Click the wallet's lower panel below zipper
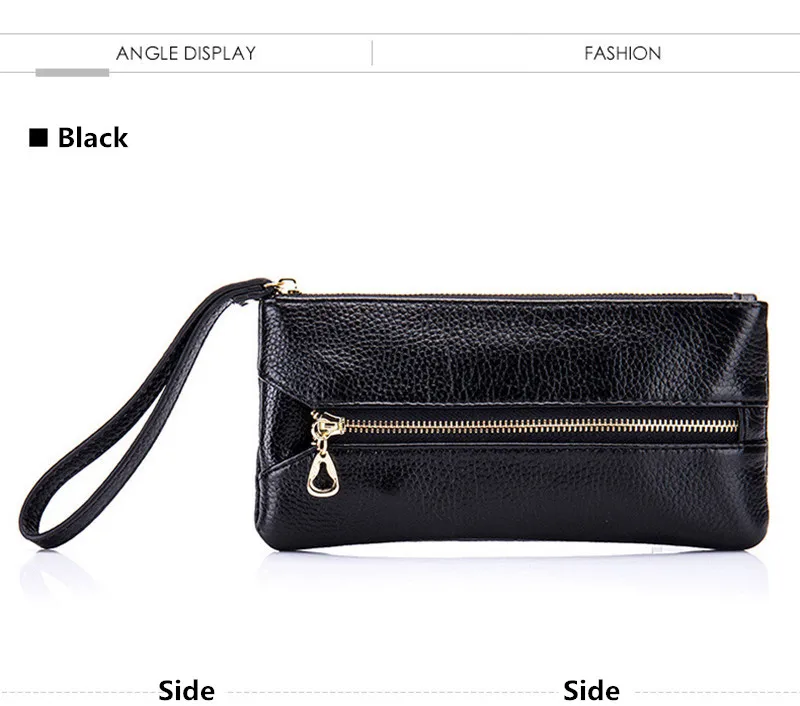Image resolution: width=800 pixels, height=706 pixels. click(x=510, y=497)
